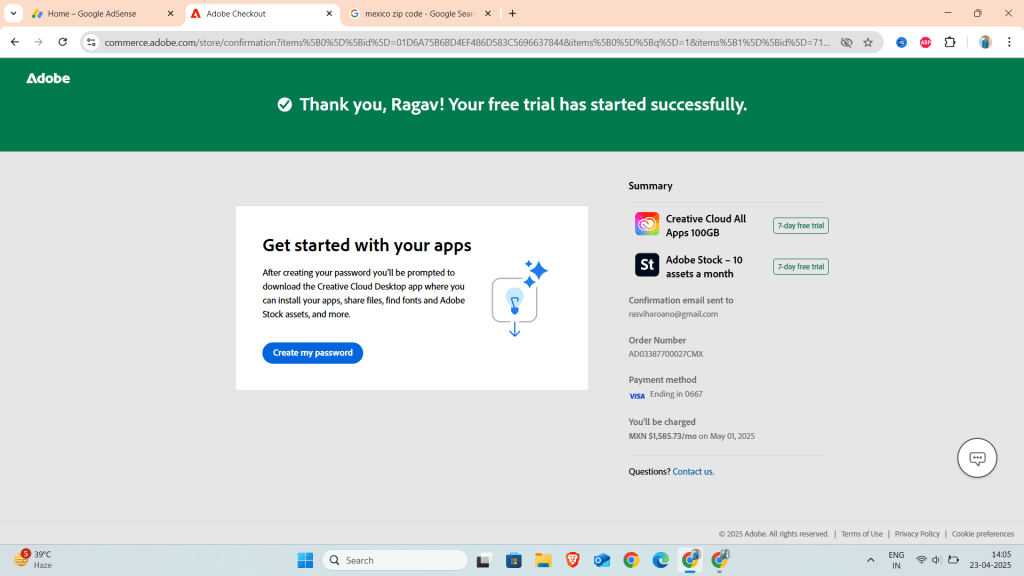
Task: Launch Brave browser from taskbar
Action: [572, 560]
